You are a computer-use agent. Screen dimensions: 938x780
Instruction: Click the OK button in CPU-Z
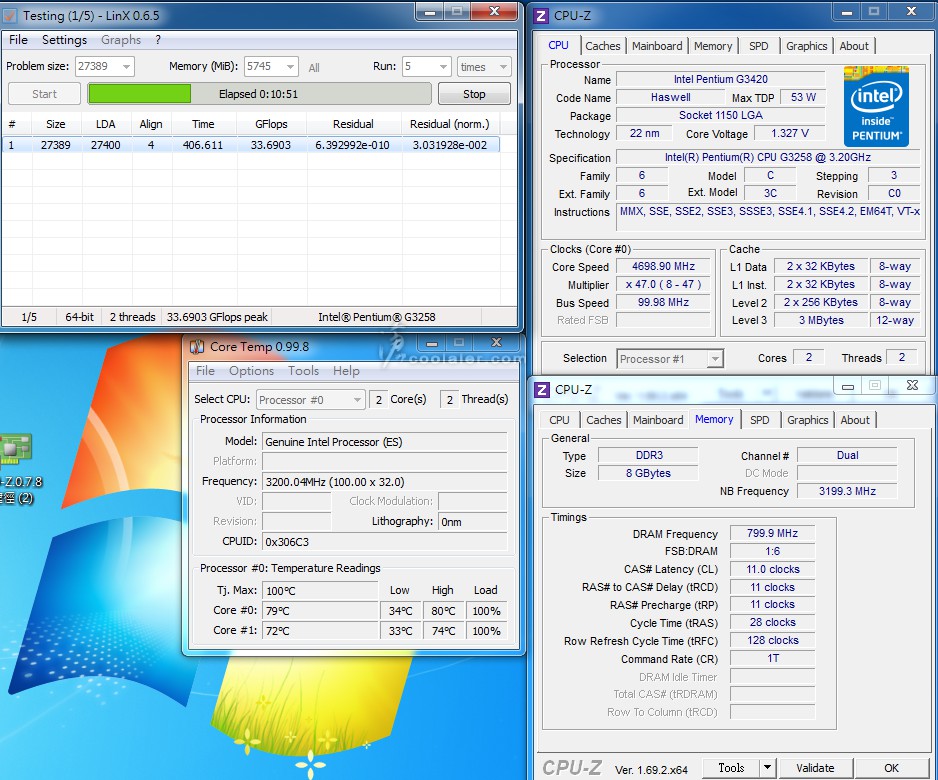891,767
